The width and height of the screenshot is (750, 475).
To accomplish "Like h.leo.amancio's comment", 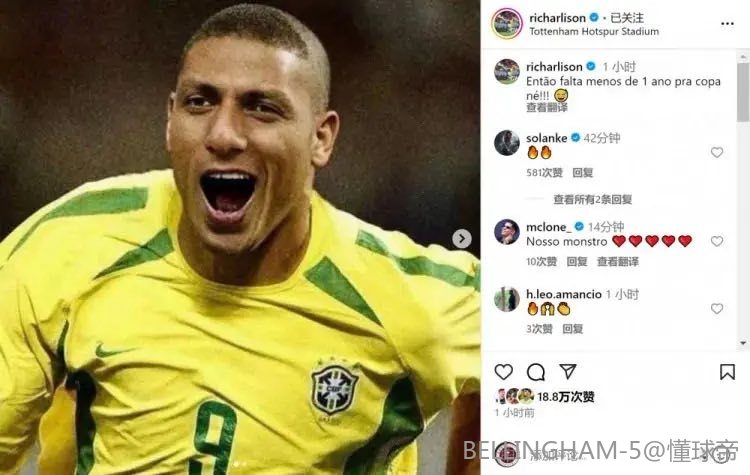I will tap(717, 309).
